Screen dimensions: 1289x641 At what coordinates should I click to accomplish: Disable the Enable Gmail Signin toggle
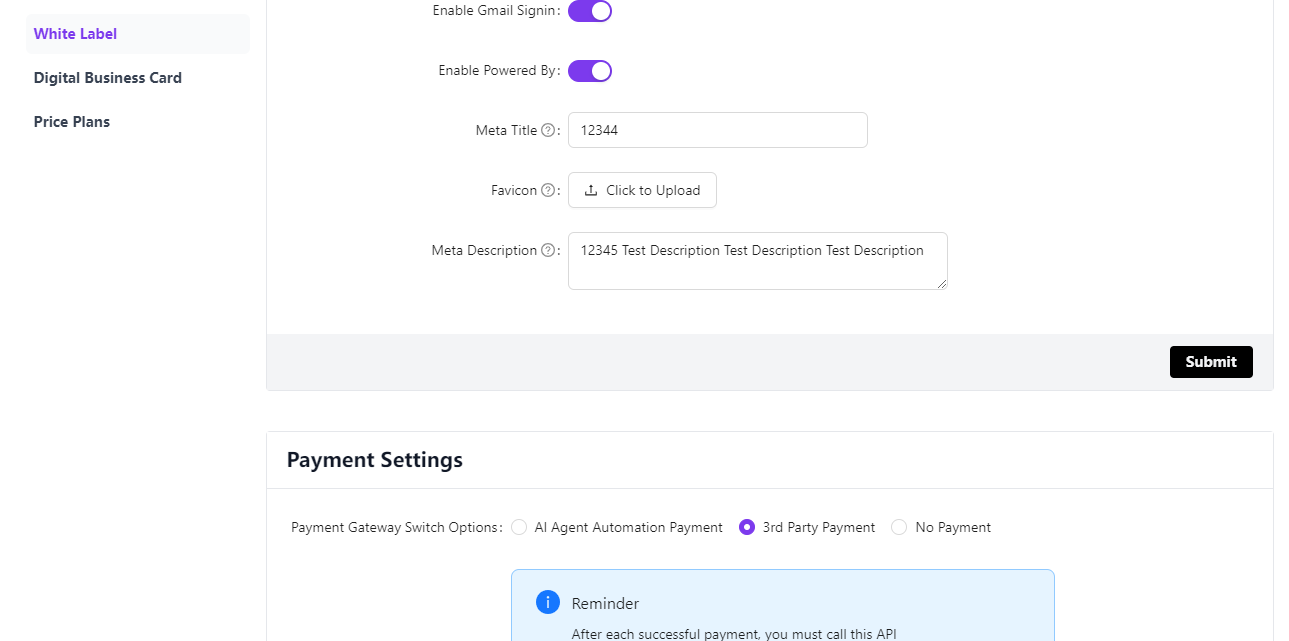pyautogui.click(x=590, y=11)
